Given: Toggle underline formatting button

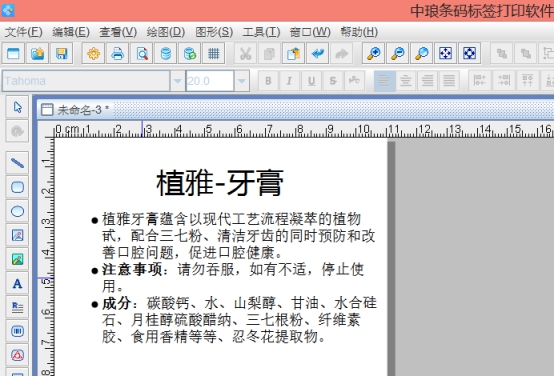Looking at the screenshot, I should point(311,81).
